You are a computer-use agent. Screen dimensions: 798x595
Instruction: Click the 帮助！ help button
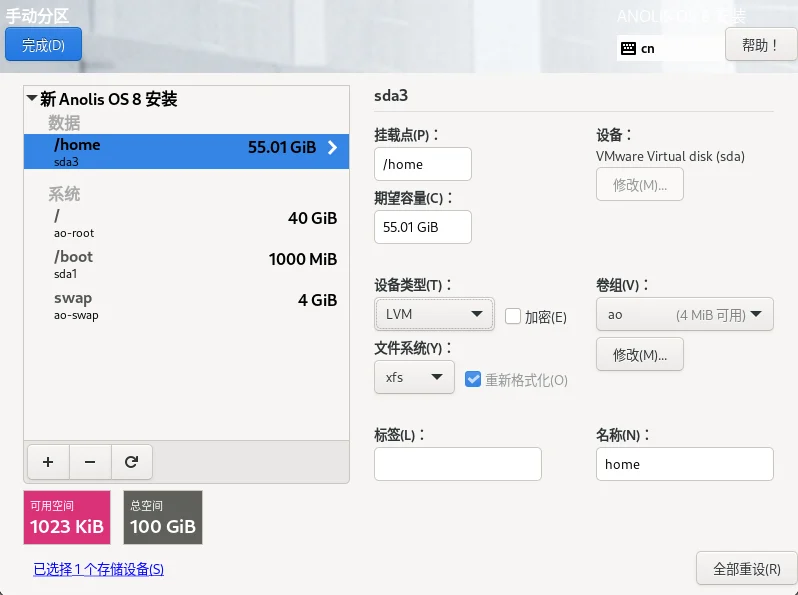(761, 45)
